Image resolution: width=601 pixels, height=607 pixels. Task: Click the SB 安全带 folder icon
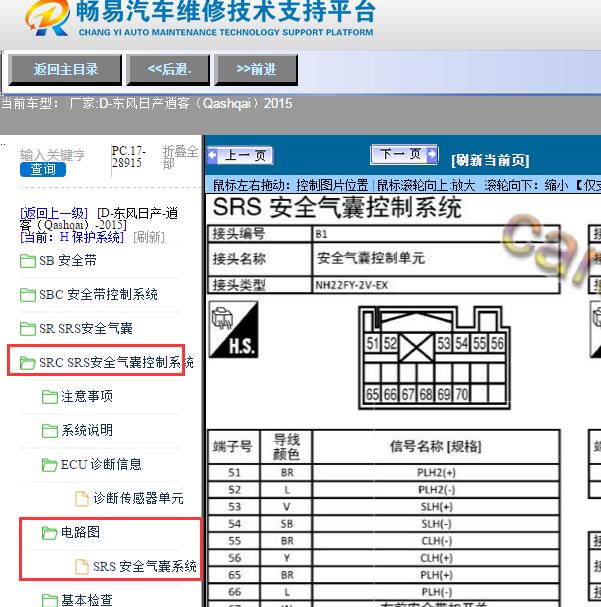[x=27, y=261]
